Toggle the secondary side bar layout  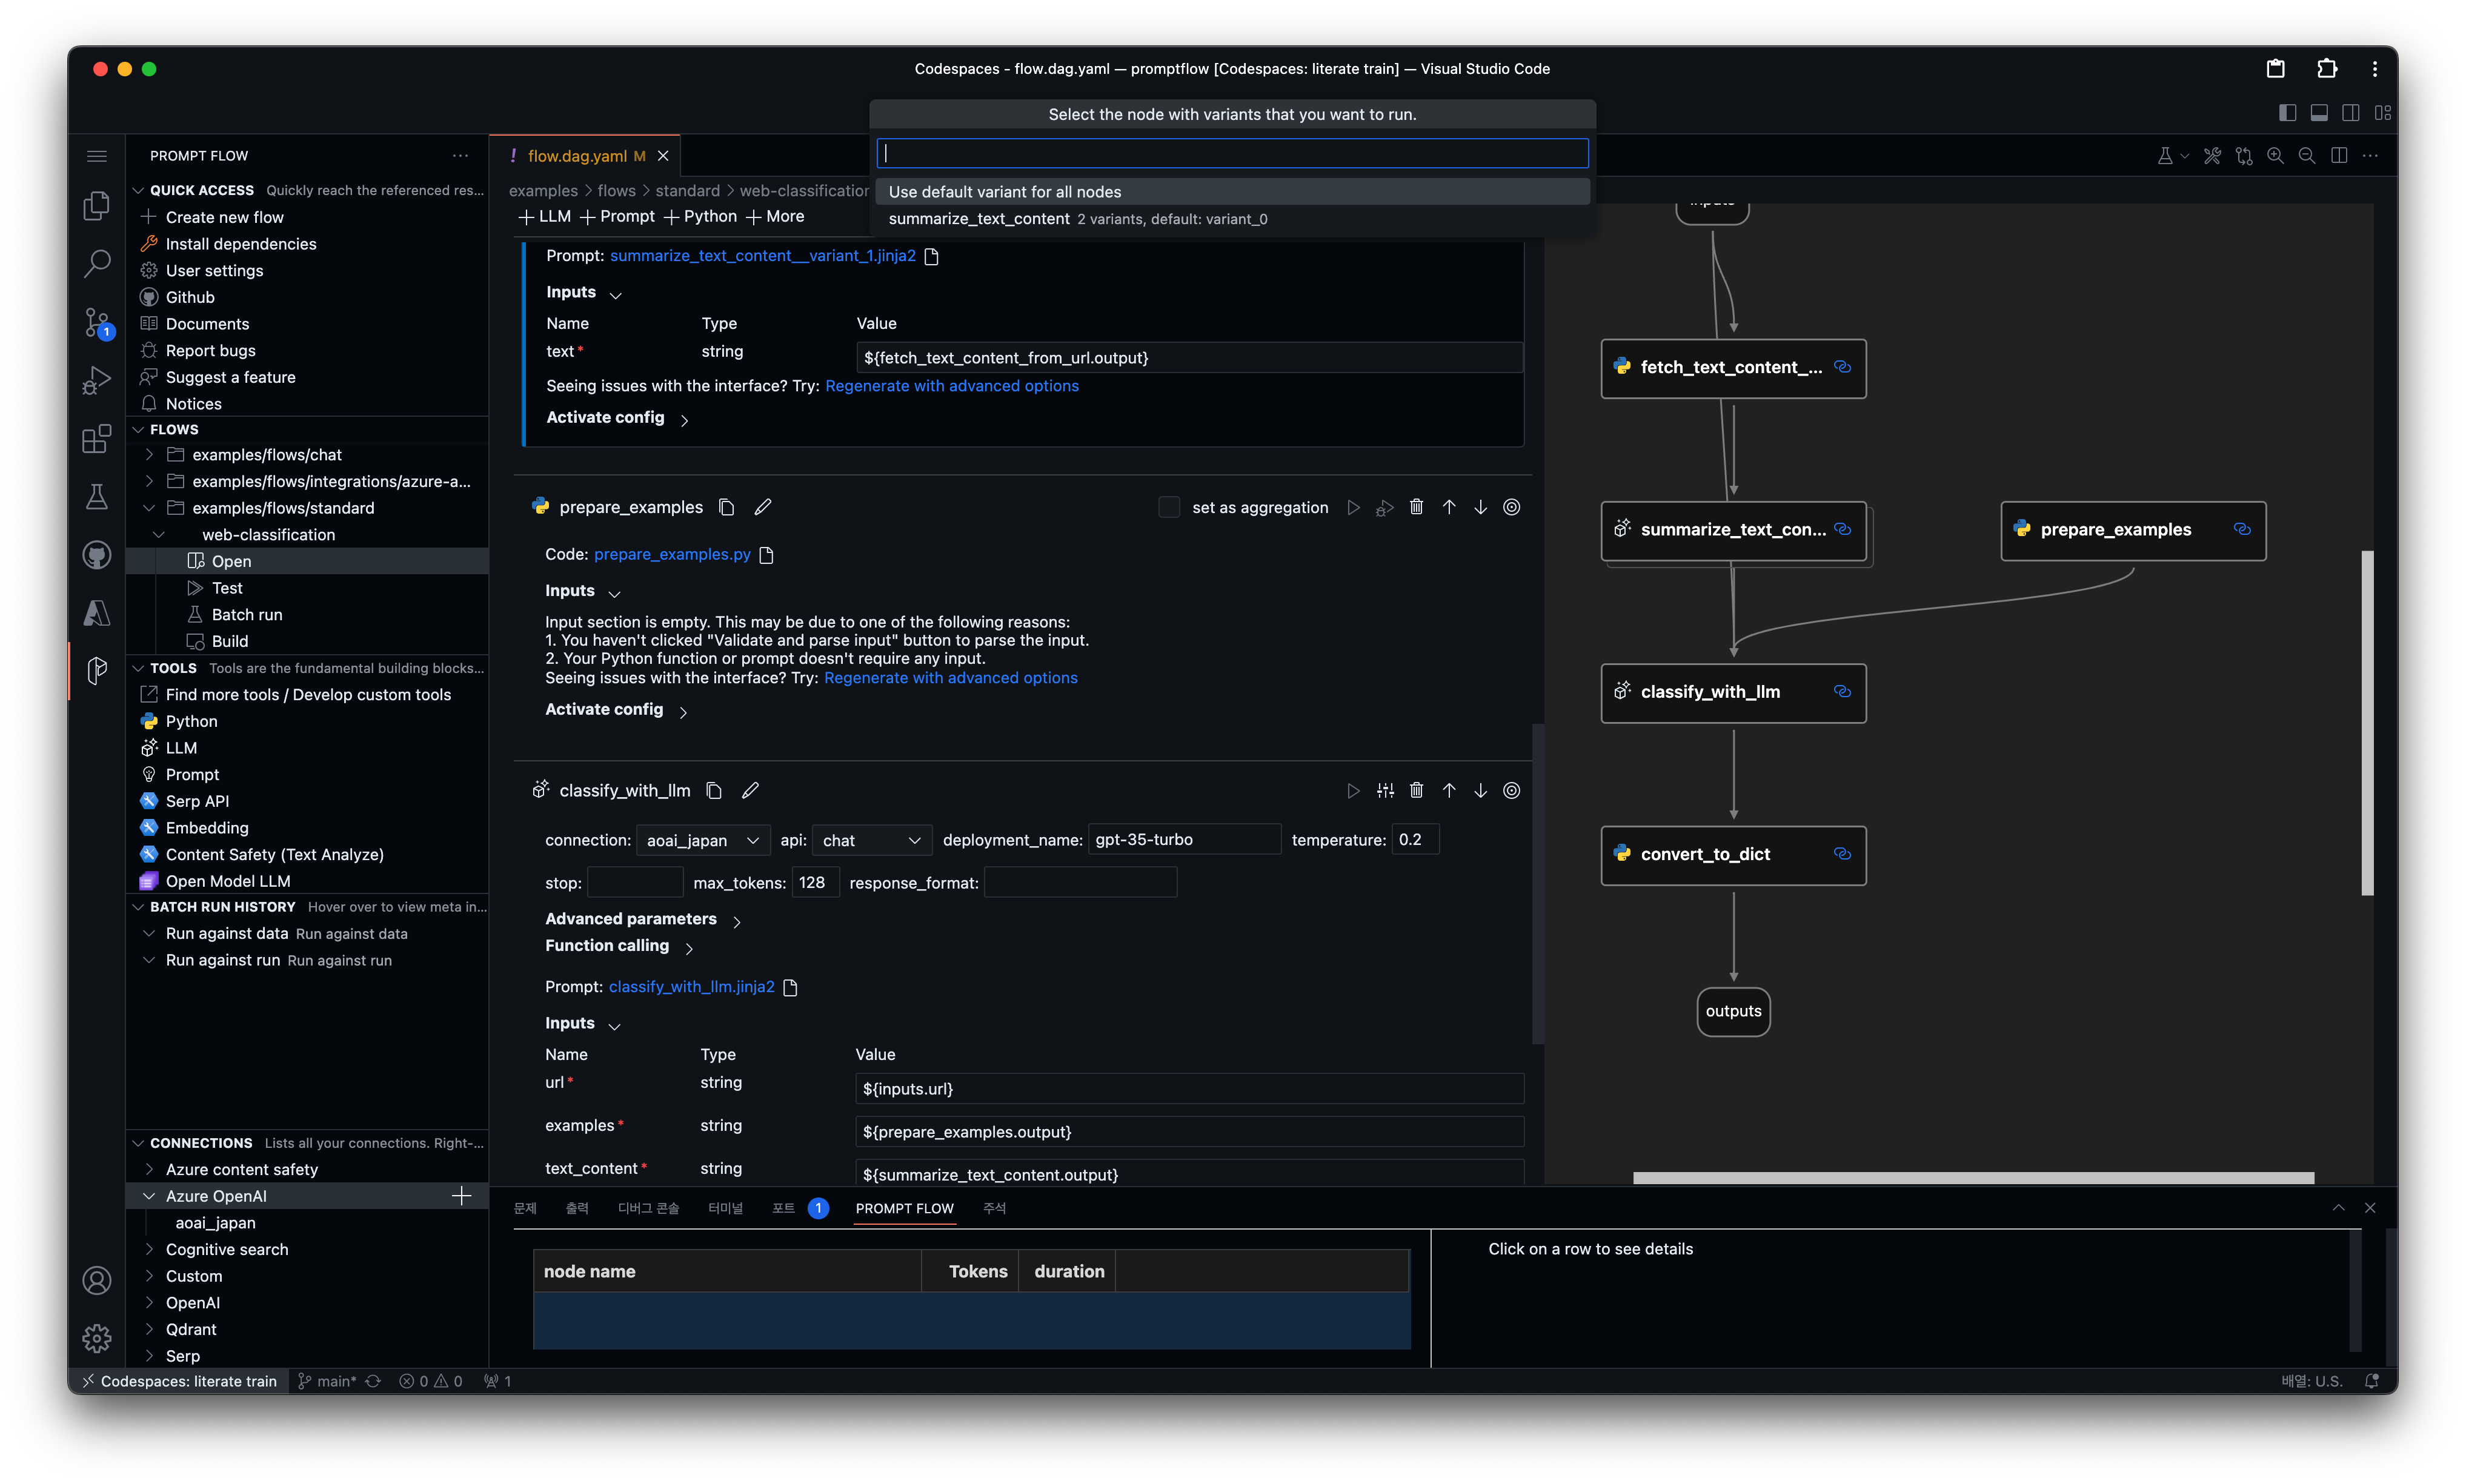click(x=2351, y=113)
